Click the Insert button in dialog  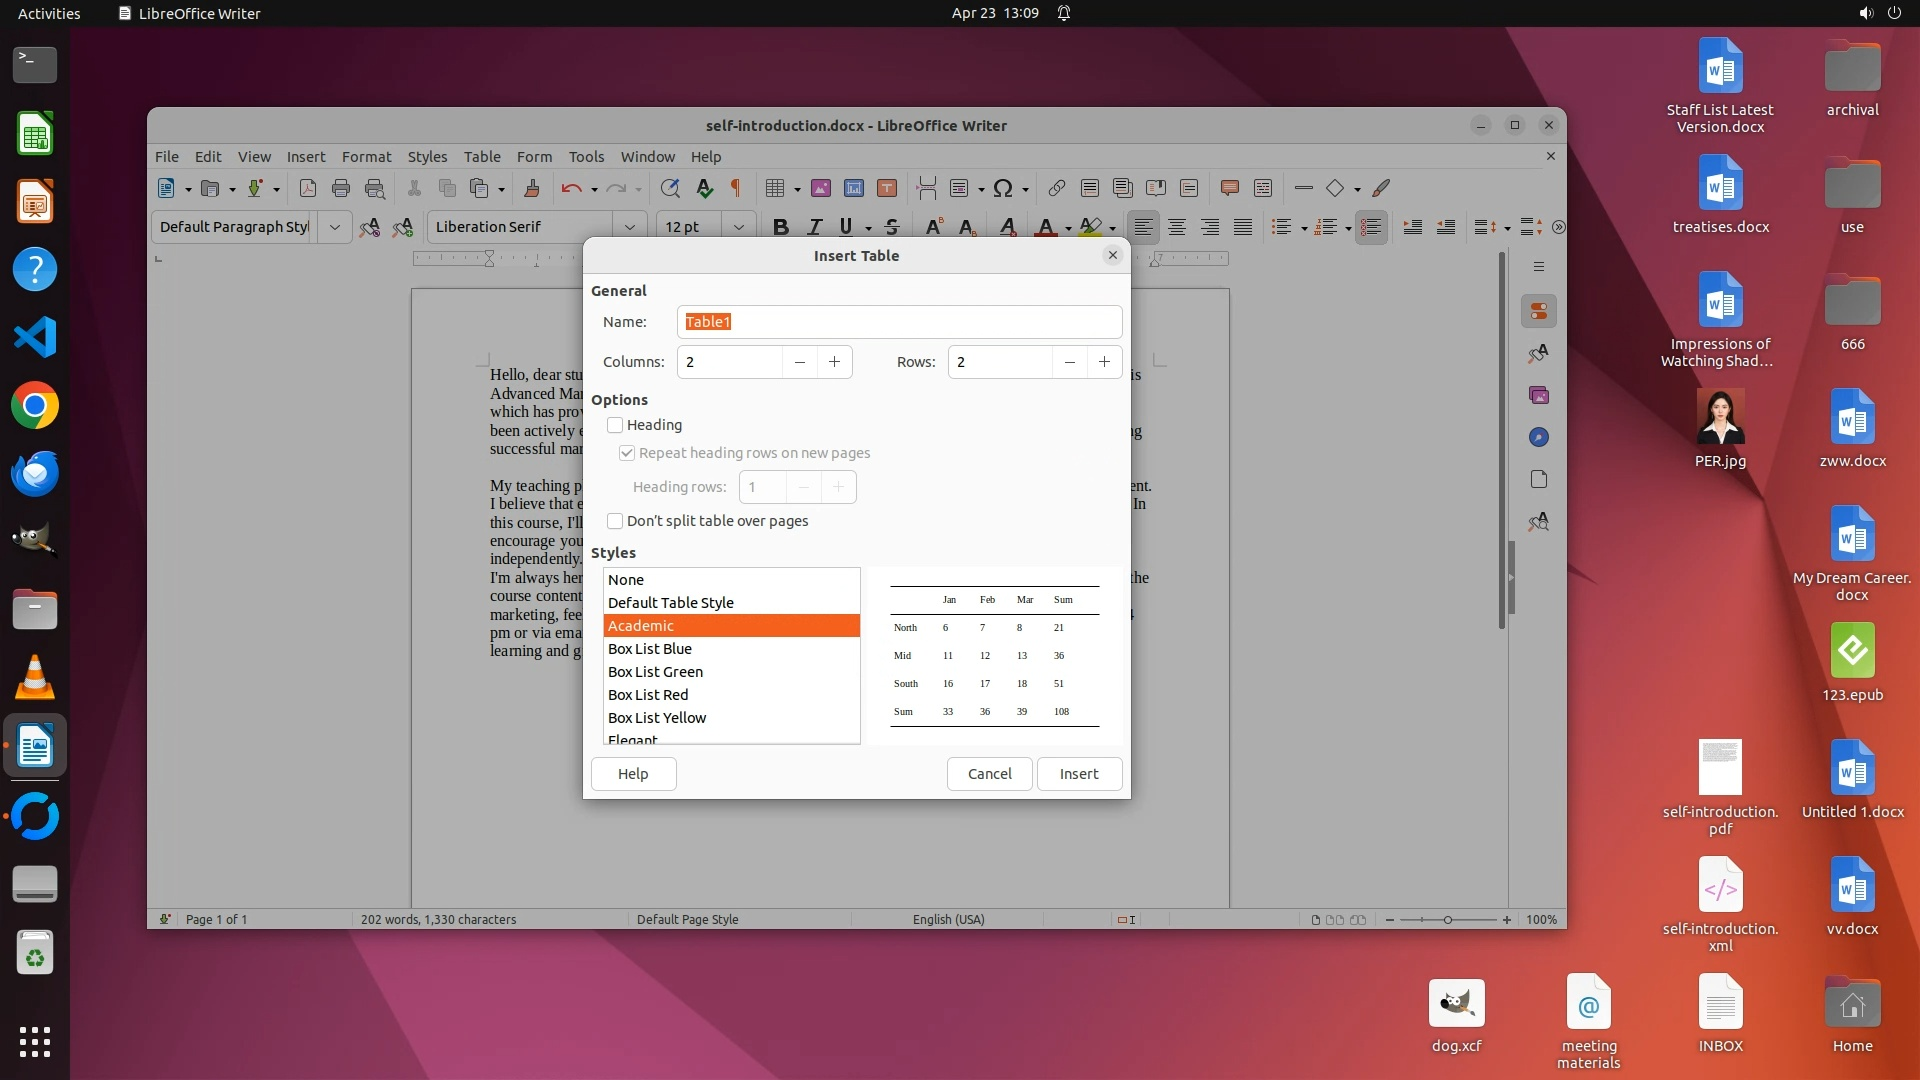pos(1078,774)
